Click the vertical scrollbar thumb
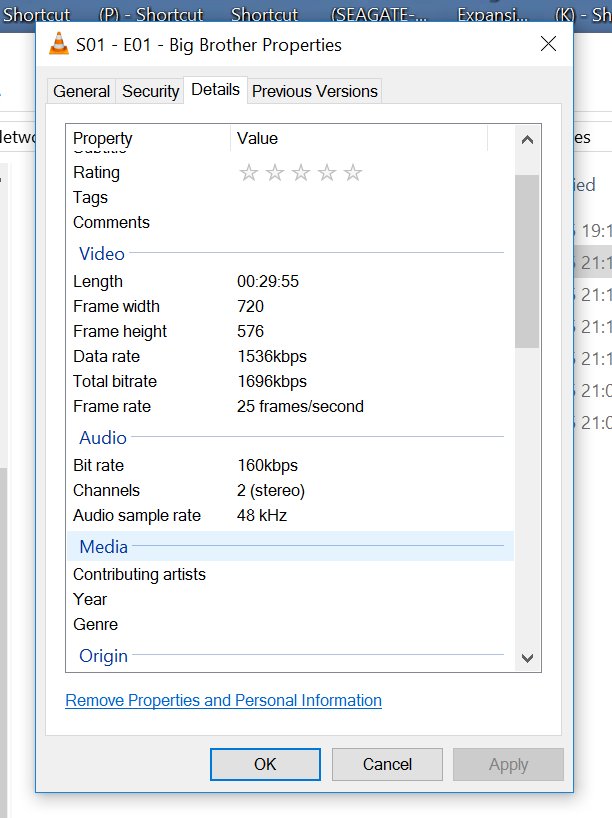Screen dimensions: 612x818 click(x=527, y=260)
